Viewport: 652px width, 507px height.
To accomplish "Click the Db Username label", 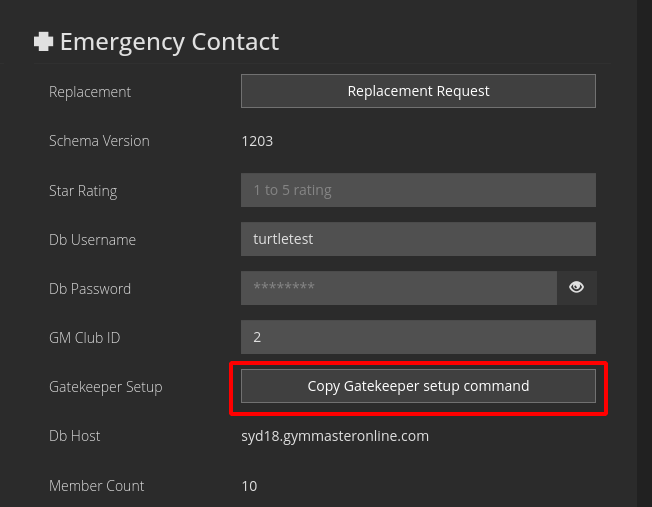I will (x=92, y=240).
